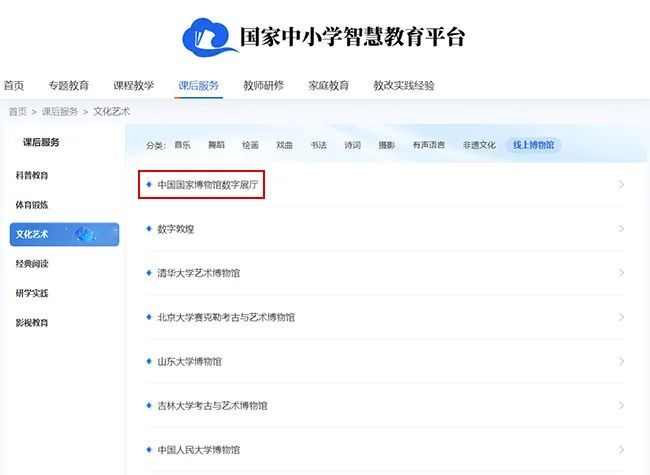Click the arrow on 中国人民大学博物馆 row
This screenshot has width=650, height=475.
[x=621, y=450]
